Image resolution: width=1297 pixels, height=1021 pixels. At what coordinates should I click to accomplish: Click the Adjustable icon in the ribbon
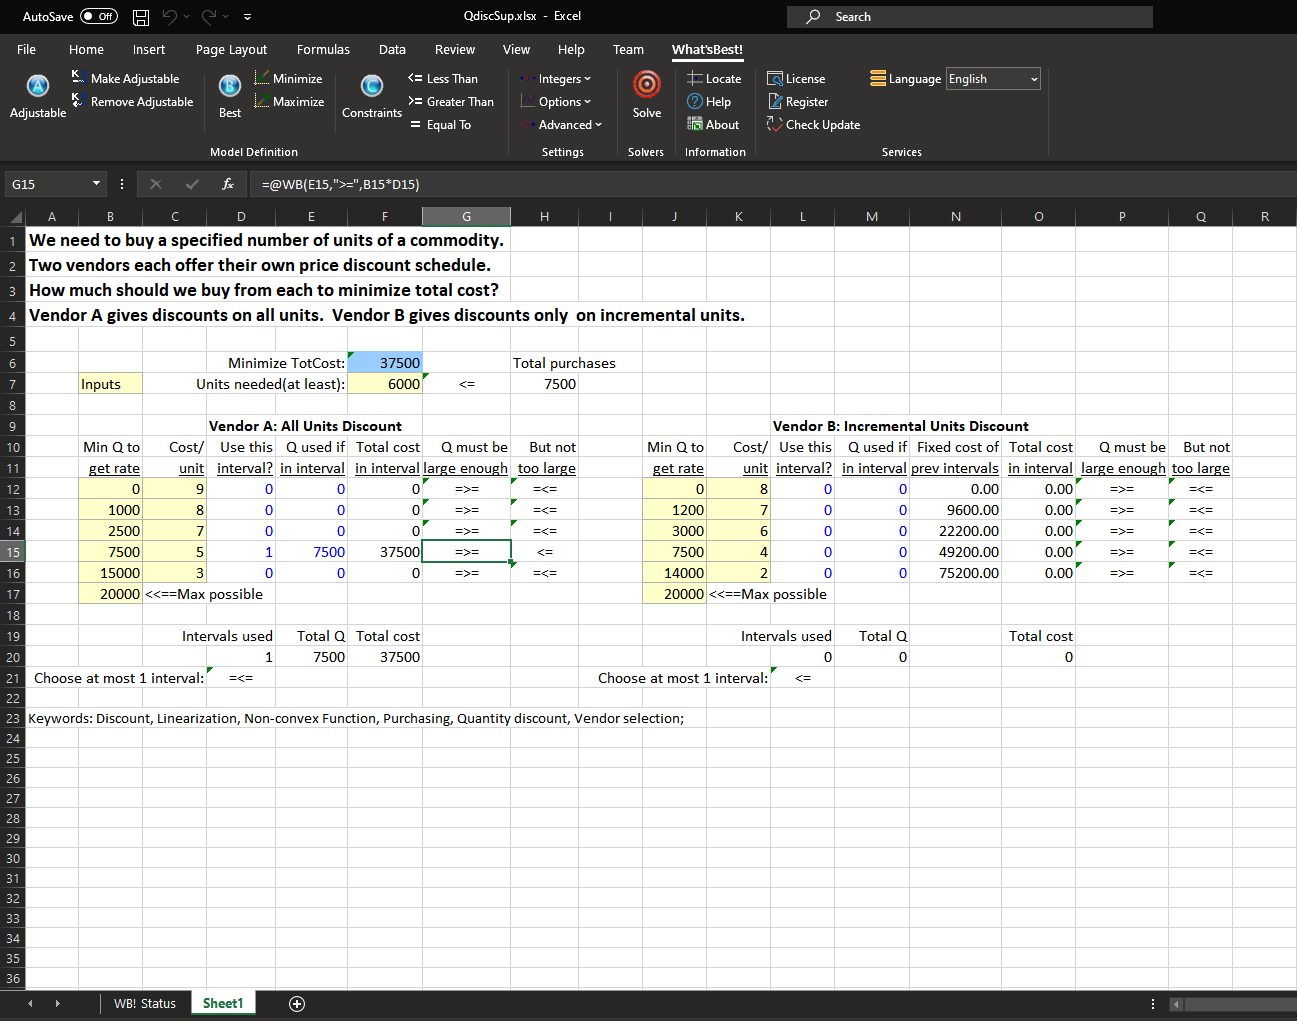click(37, 88)
